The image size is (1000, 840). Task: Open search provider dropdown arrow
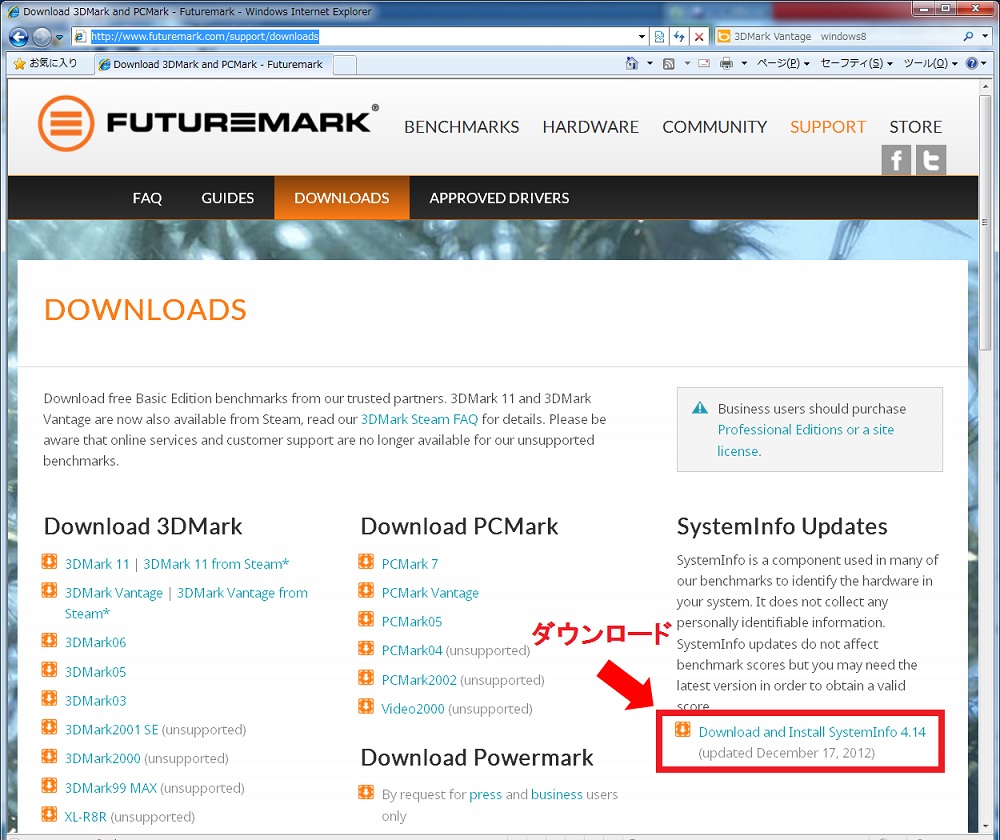pos(985,37)
